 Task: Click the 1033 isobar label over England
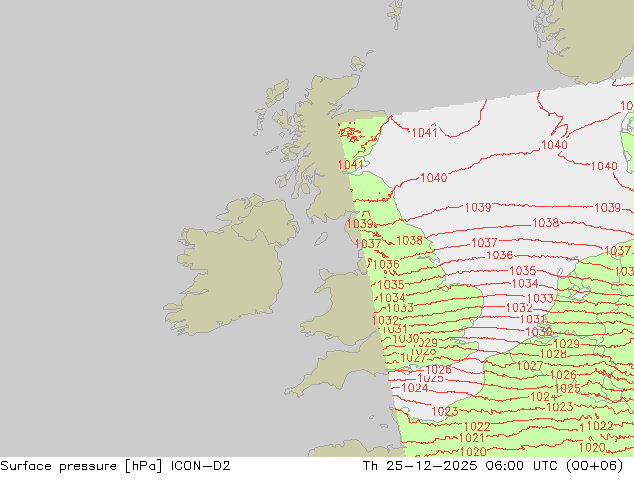400,308
